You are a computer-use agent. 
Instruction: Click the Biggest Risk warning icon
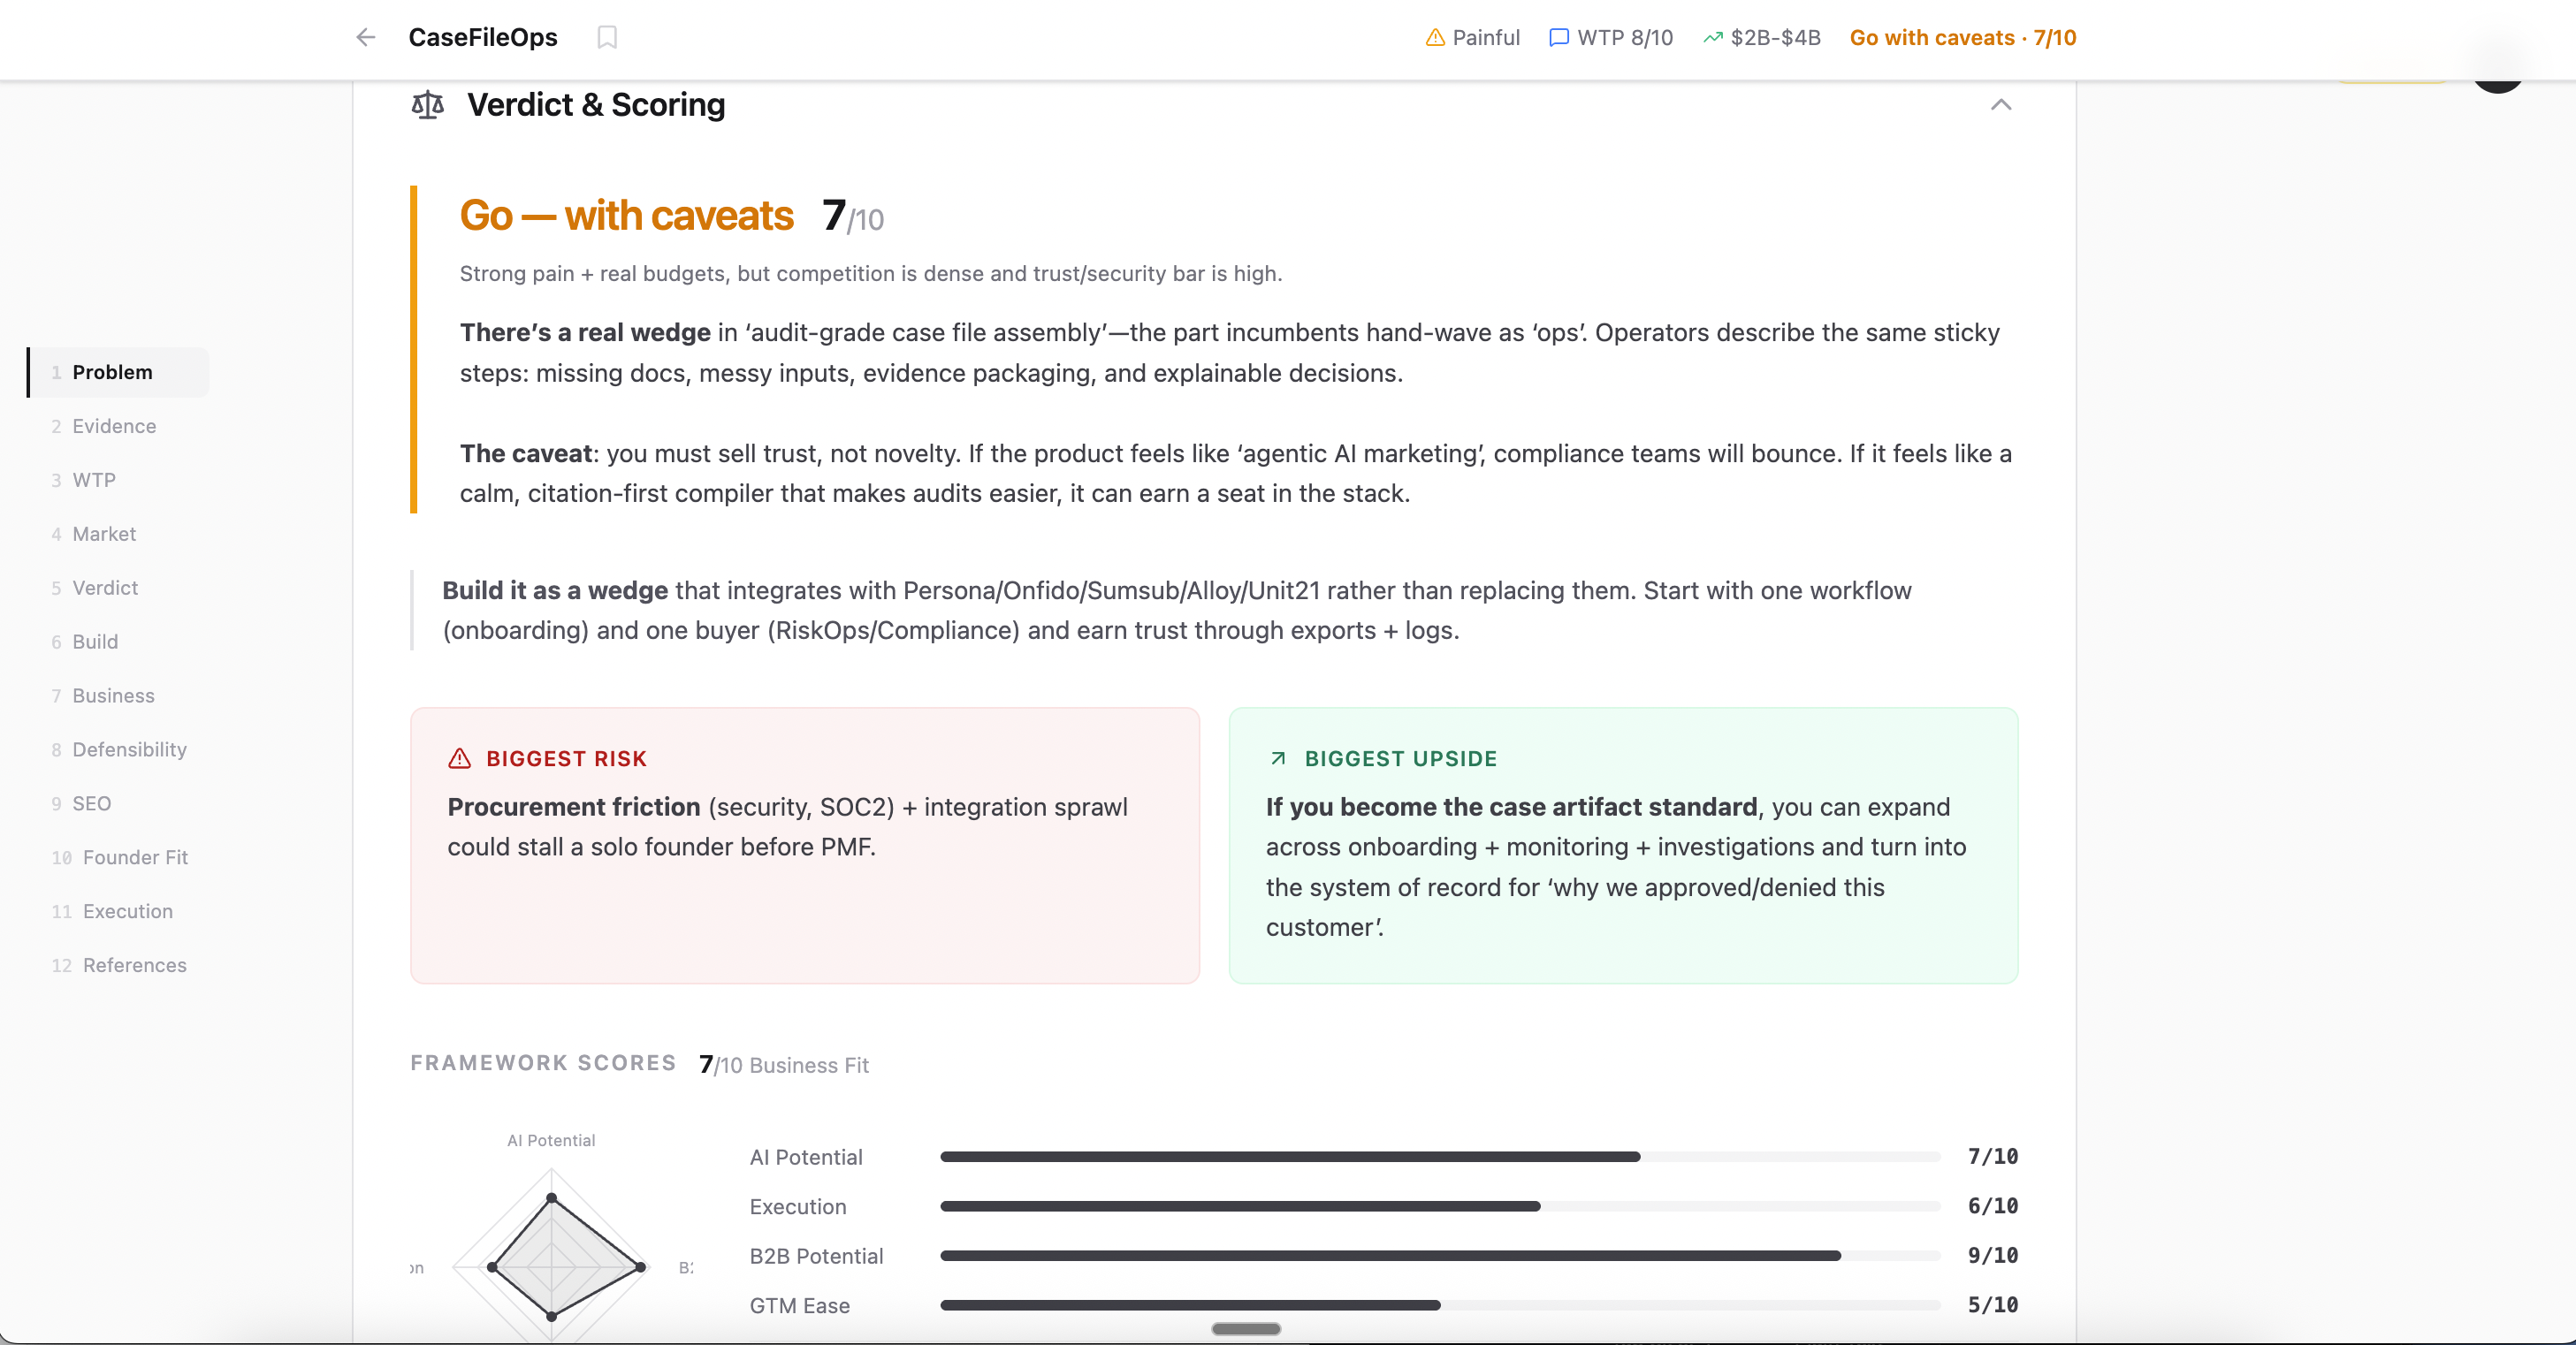459,758
